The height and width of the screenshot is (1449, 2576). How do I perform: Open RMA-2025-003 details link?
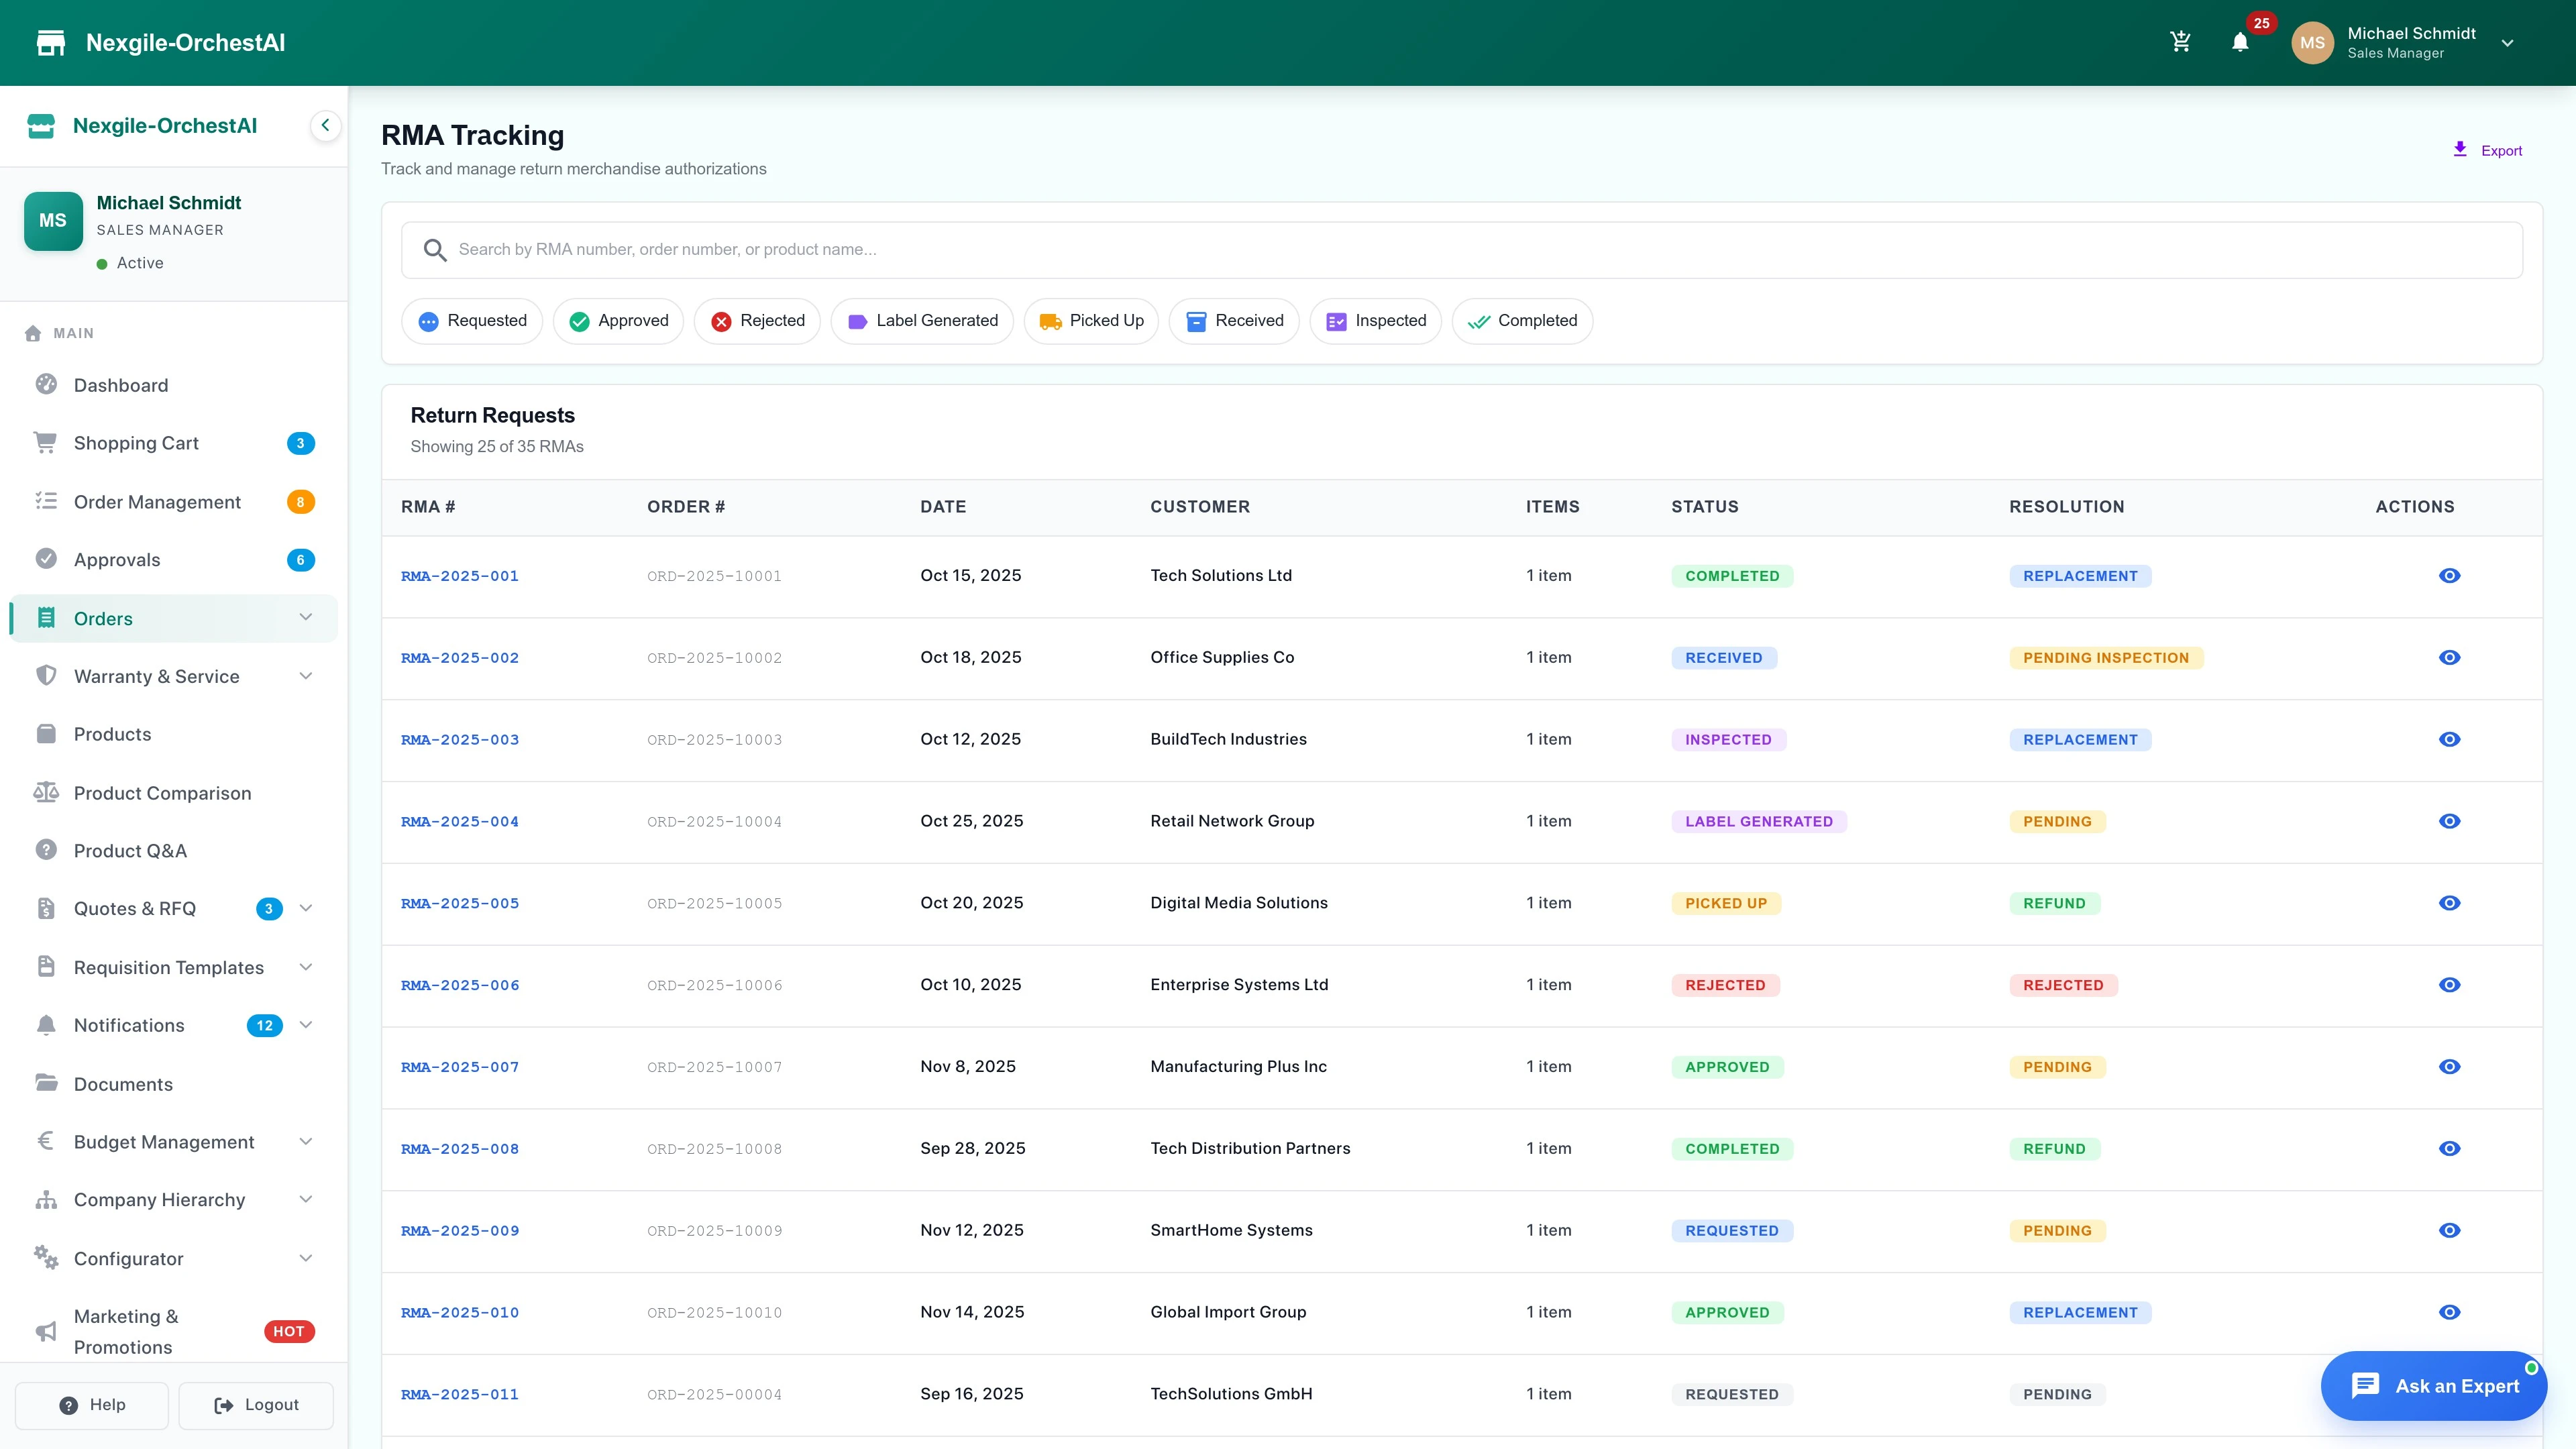[x=459, y=739]
